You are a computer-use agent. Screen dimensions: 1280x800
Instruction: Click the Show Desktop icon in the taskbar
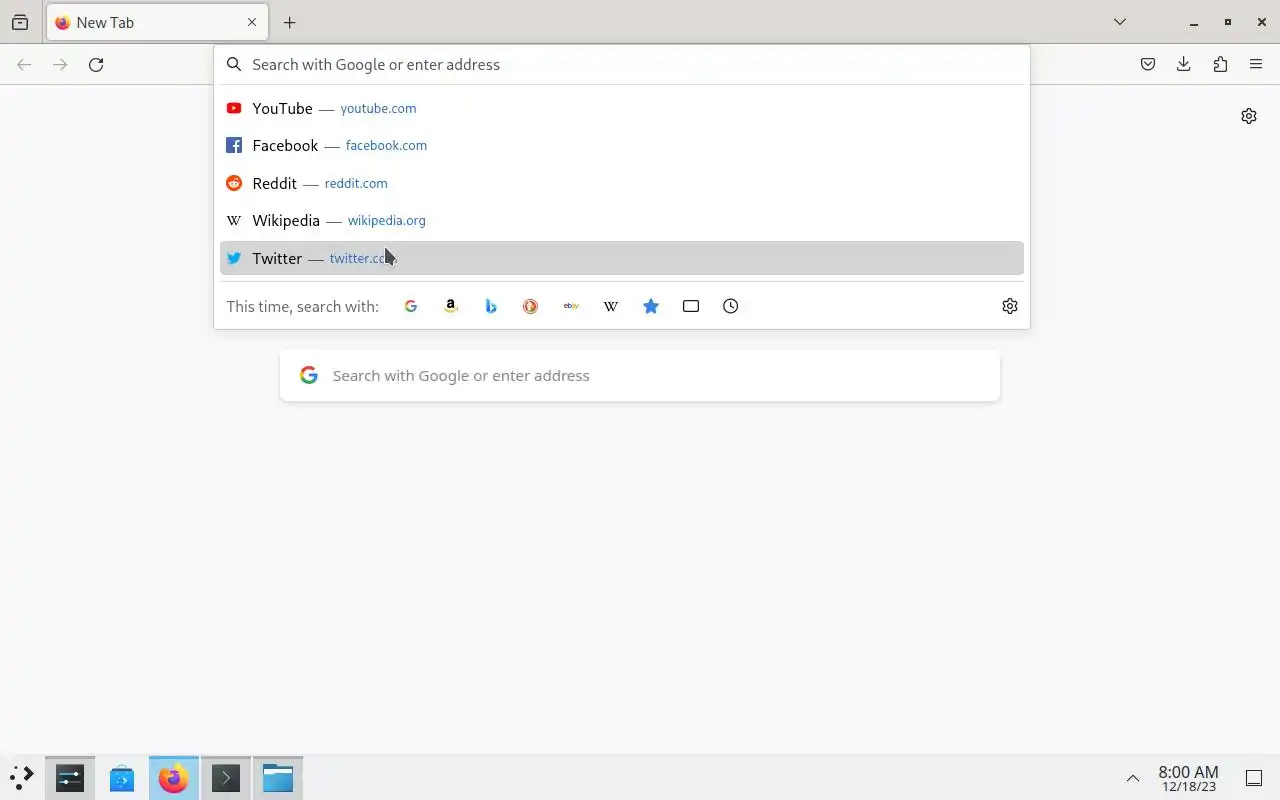click(1254, 778)
